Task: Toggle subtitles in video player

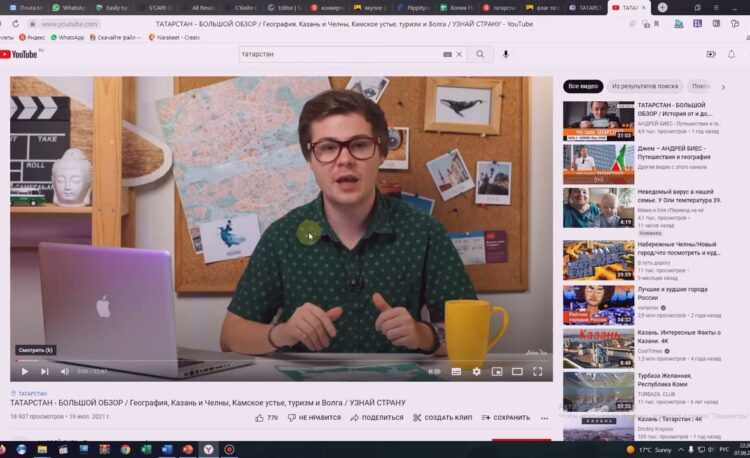Action: point(456,371)
